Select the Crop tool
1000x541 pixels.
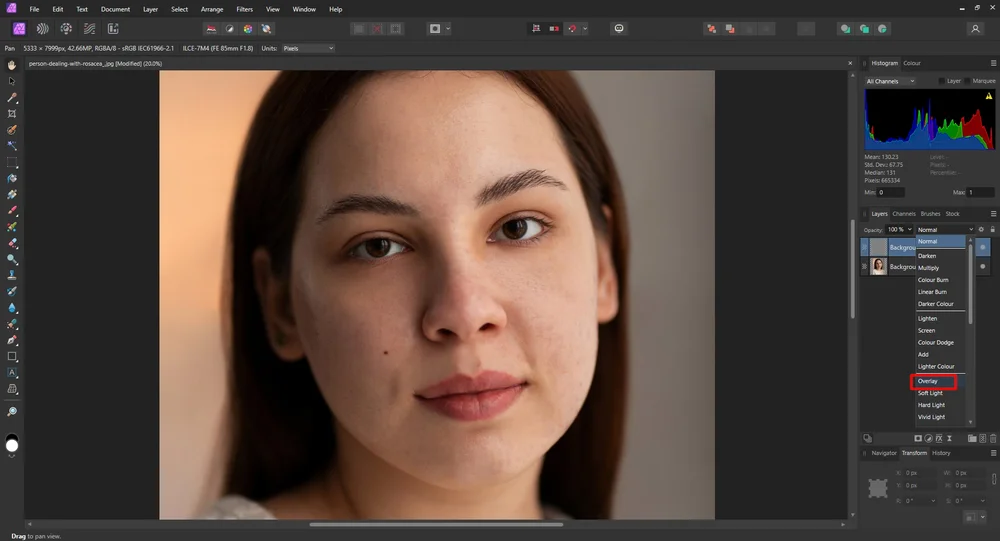(11, 114)
